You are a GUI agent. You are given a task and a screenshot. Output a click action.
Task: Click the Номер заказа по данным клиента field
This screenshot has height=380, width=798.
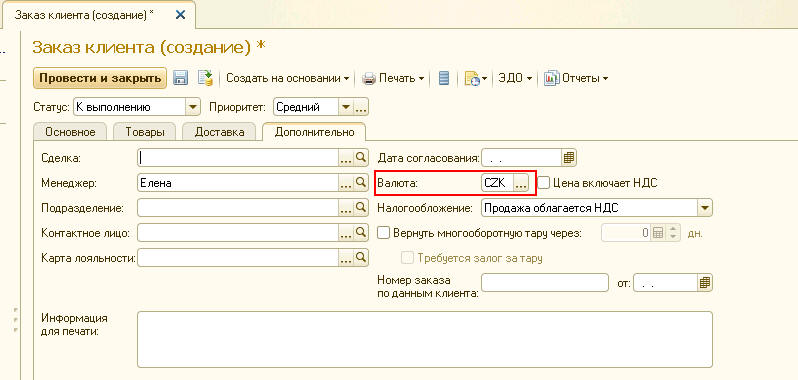click(545, 283)
